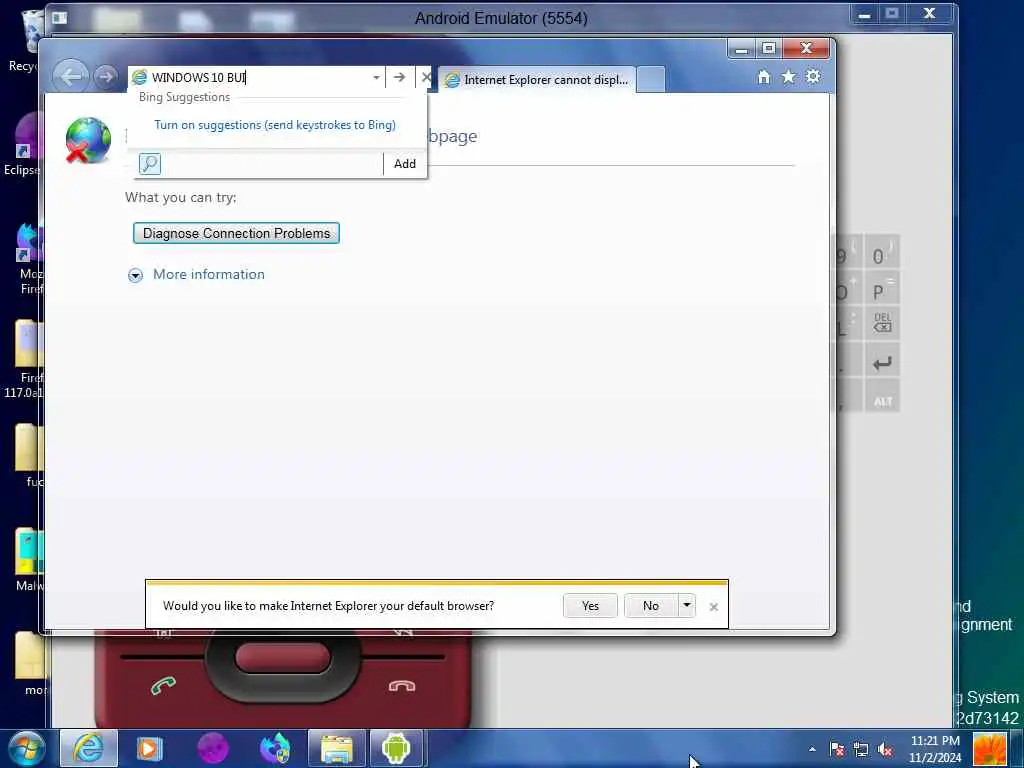Screen dimensions: 1024x768
Task: Click the Android Emulator window menu icon
Action: (59, 18)
